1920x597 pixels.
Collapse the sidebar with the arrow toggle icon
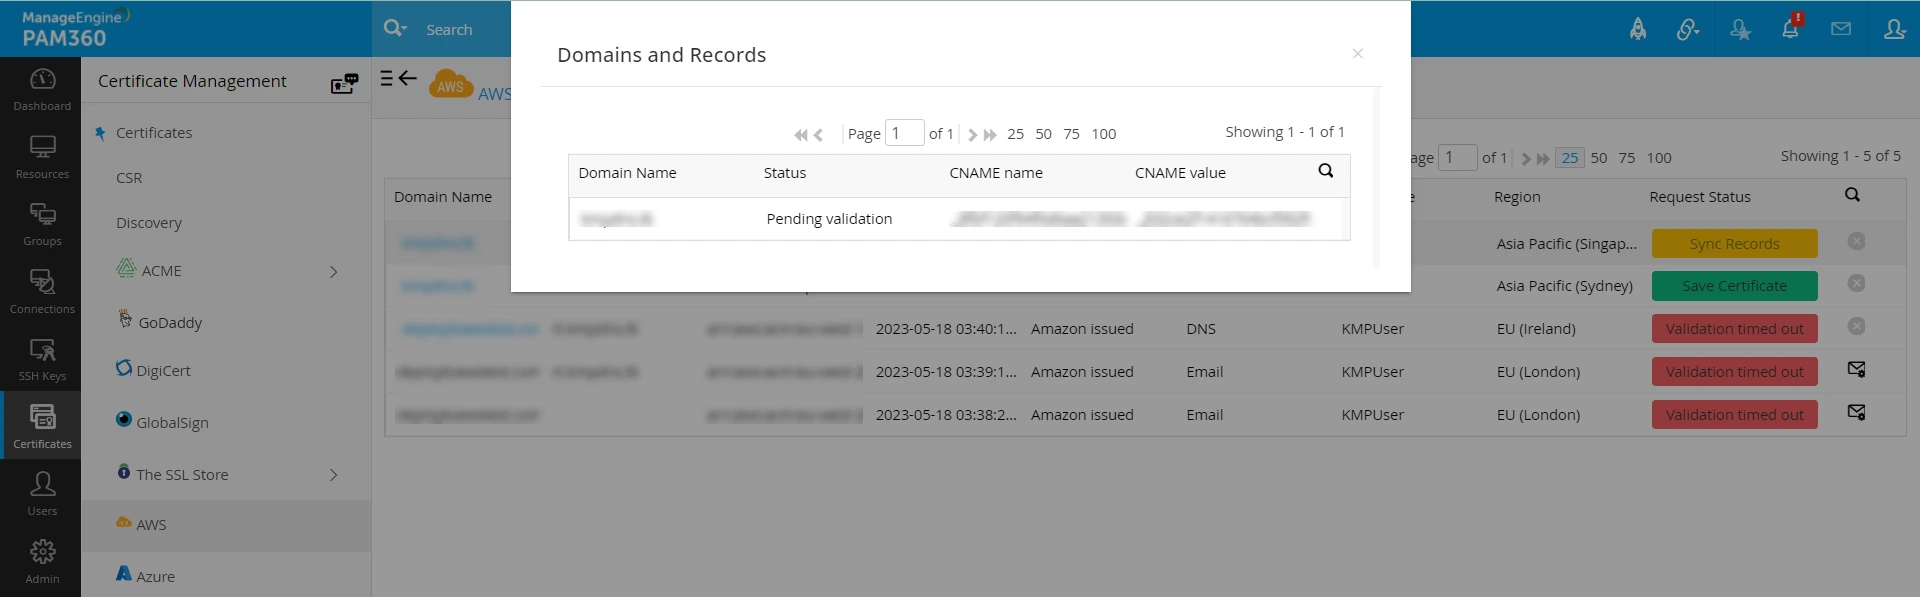point(398,78)
